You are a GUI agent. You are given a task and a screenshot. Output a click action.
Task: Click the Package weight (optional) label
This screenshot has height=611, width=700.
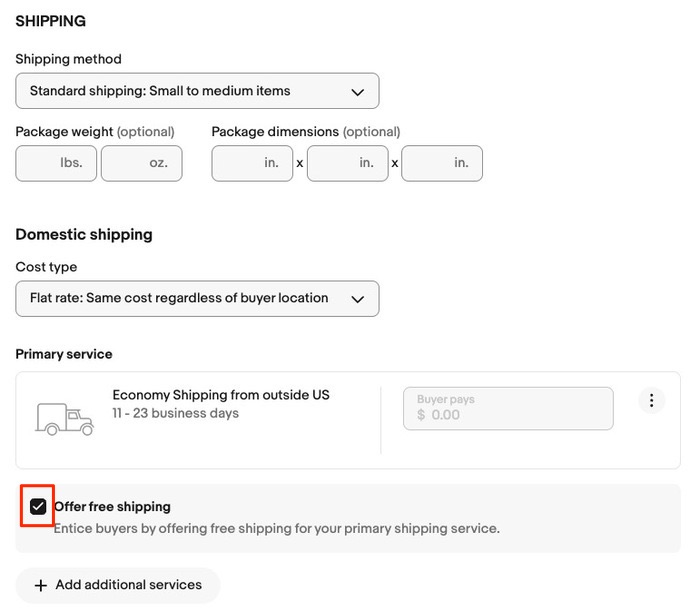tap(95, 131)
